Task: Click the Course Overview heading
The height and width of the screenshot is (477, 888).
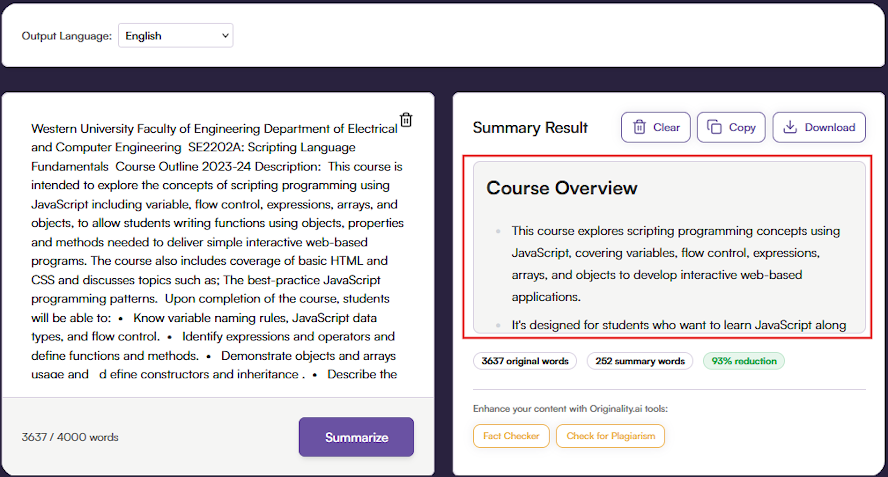Action: (x=562, y=188)
